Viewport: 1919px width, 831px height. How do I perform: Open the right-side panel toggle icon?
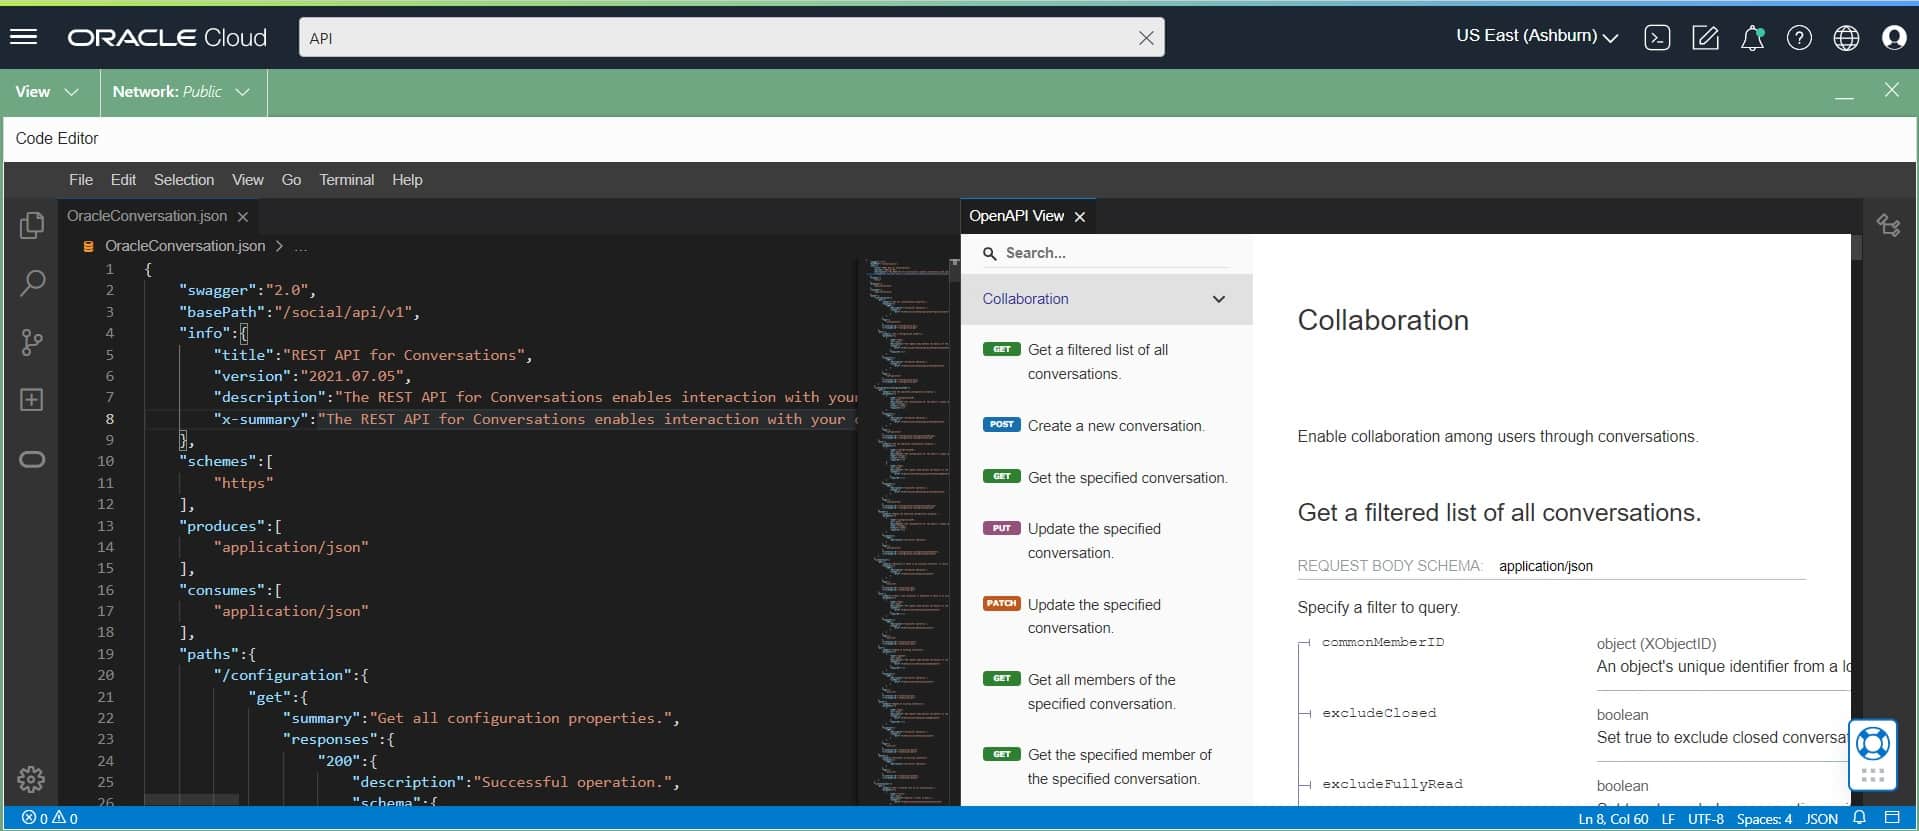point(1889,226)
